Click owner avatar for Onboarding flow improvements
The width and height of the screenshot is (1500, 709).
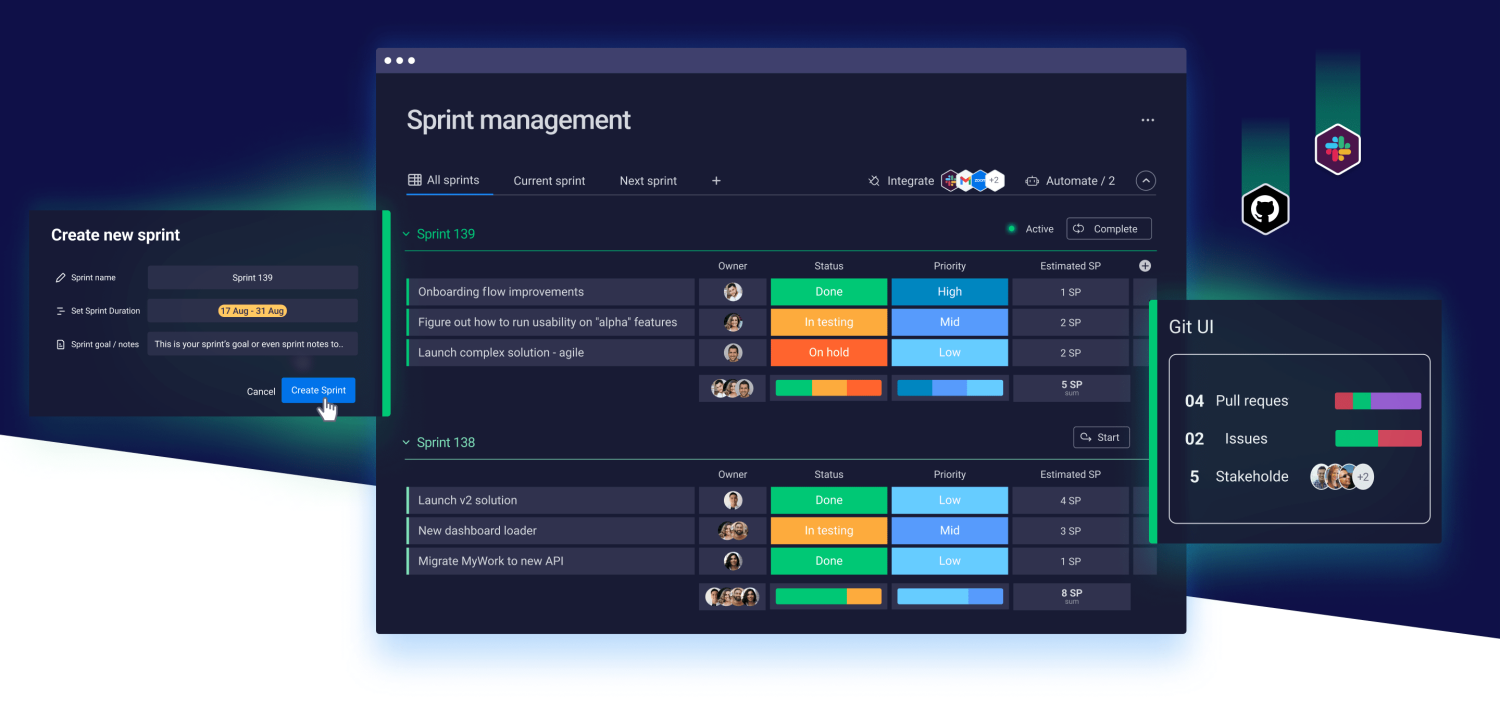[x=733, y=292]
